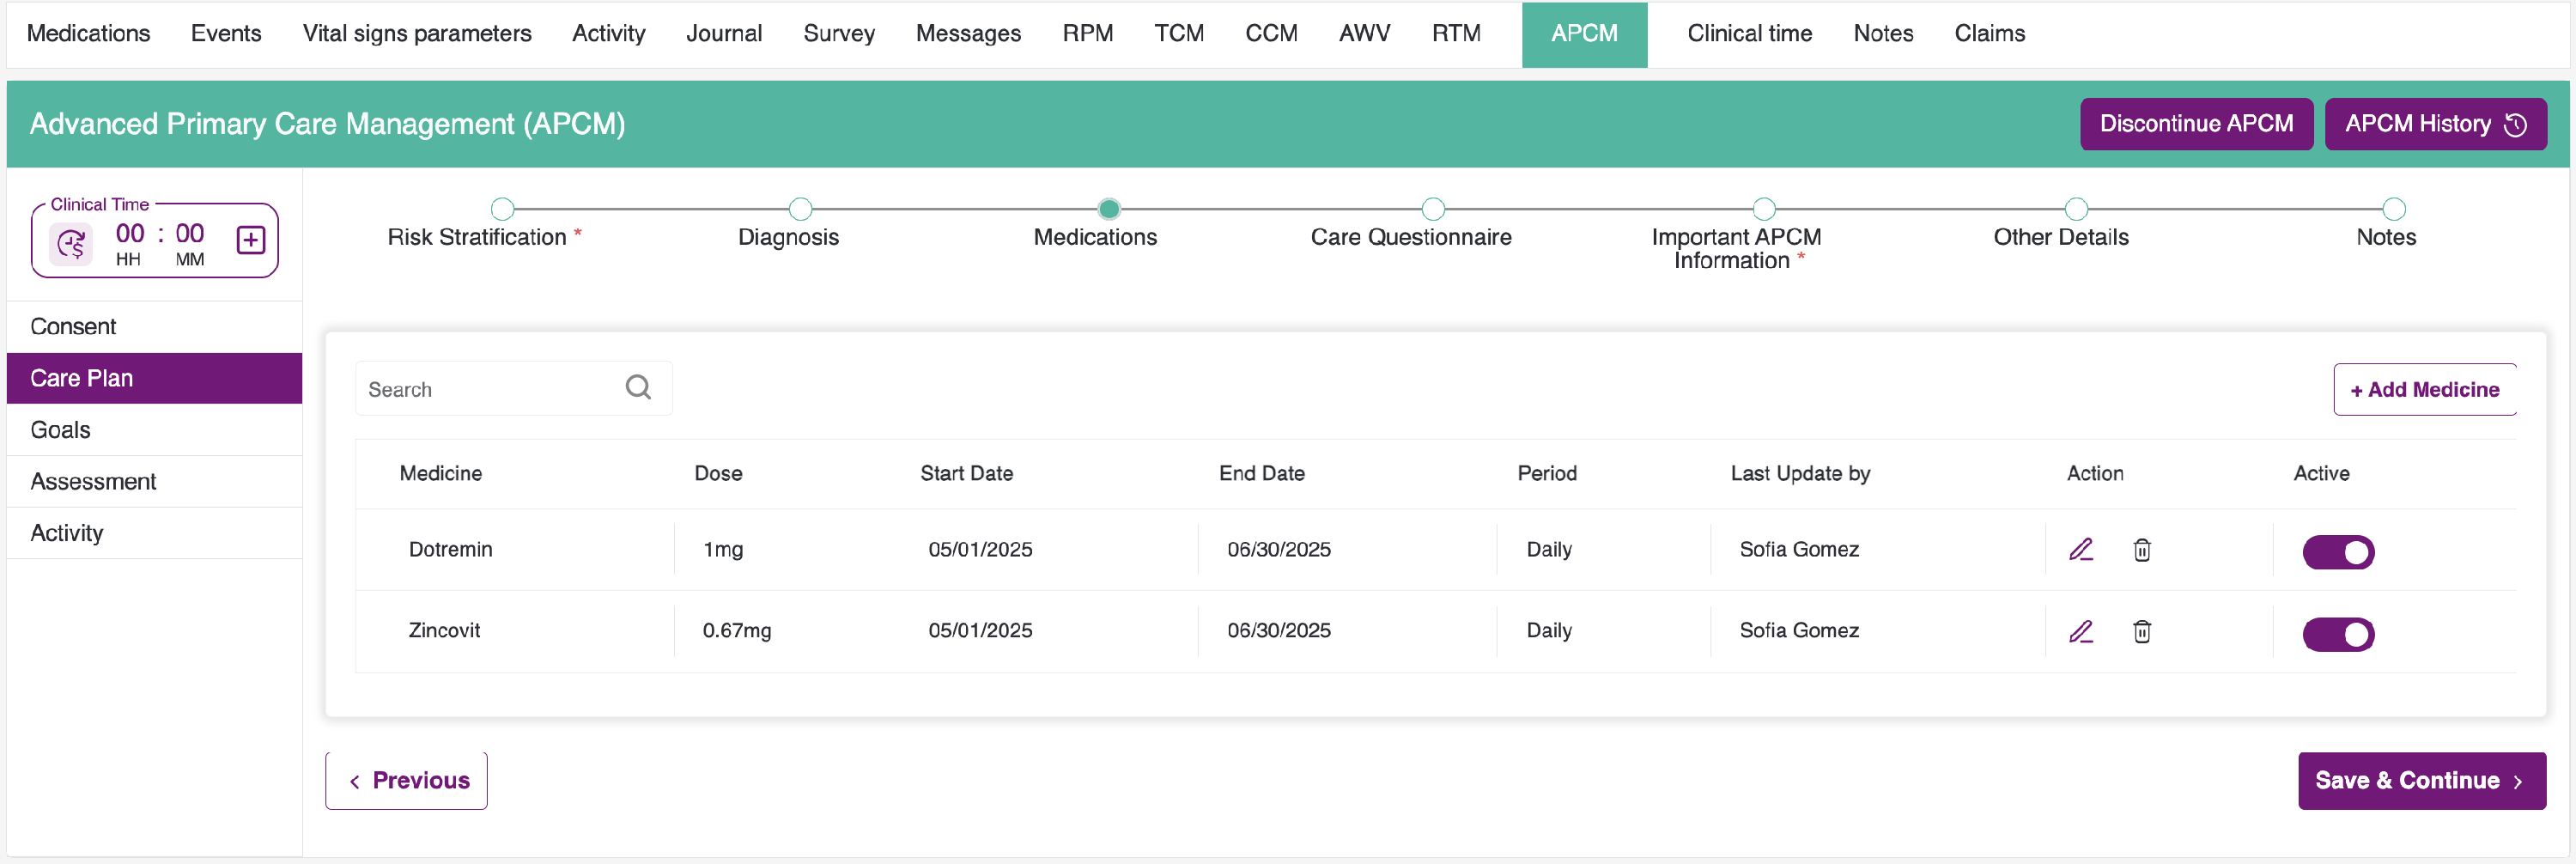Open the TCM tab
Screen dimensions: 2576x864
pyautogui.click(x=1179, y=34)
